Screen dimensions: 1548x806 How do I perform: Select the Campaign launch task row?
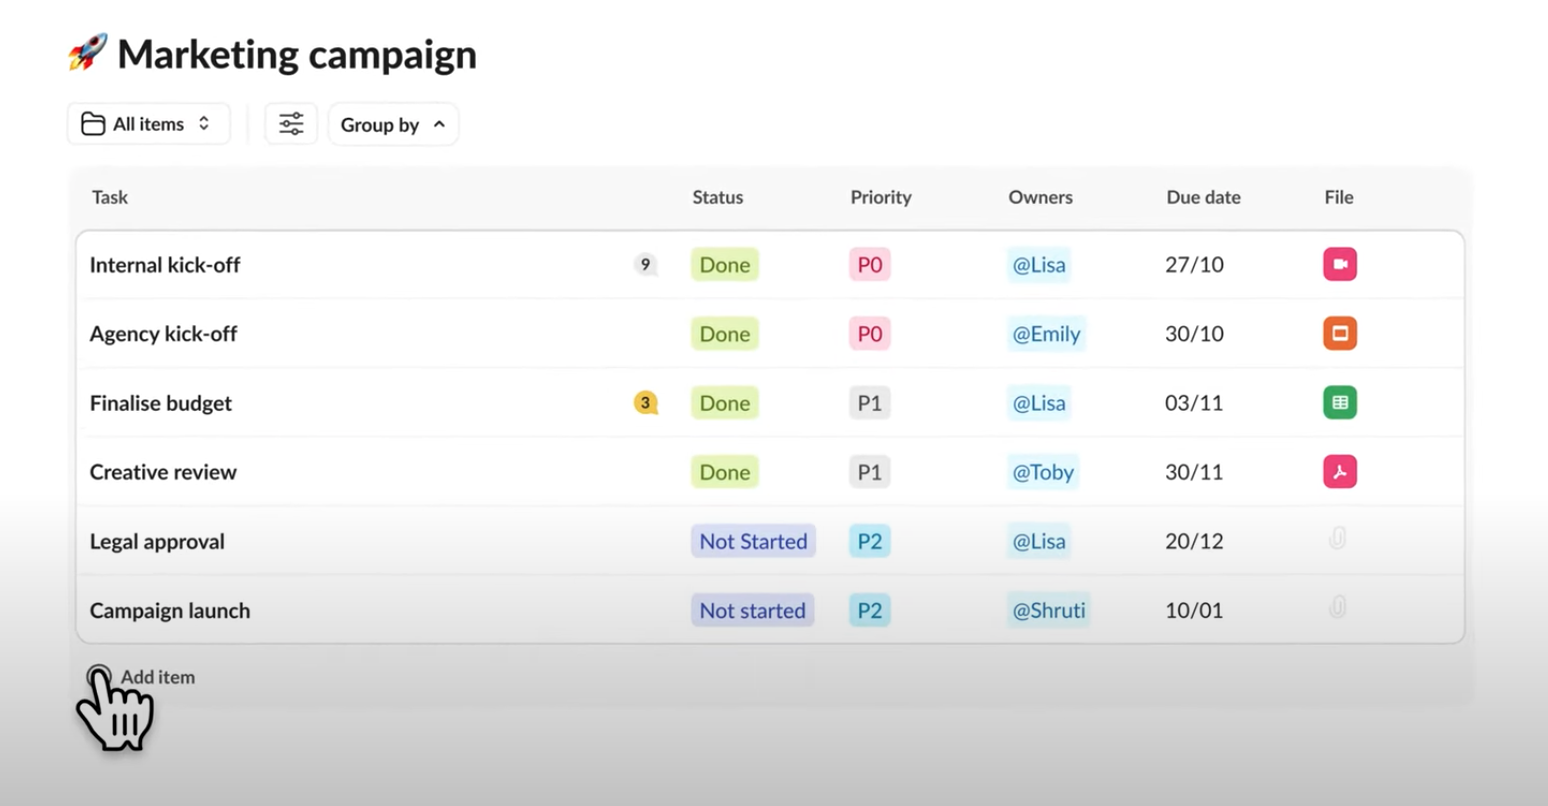(x=169, y=610)
